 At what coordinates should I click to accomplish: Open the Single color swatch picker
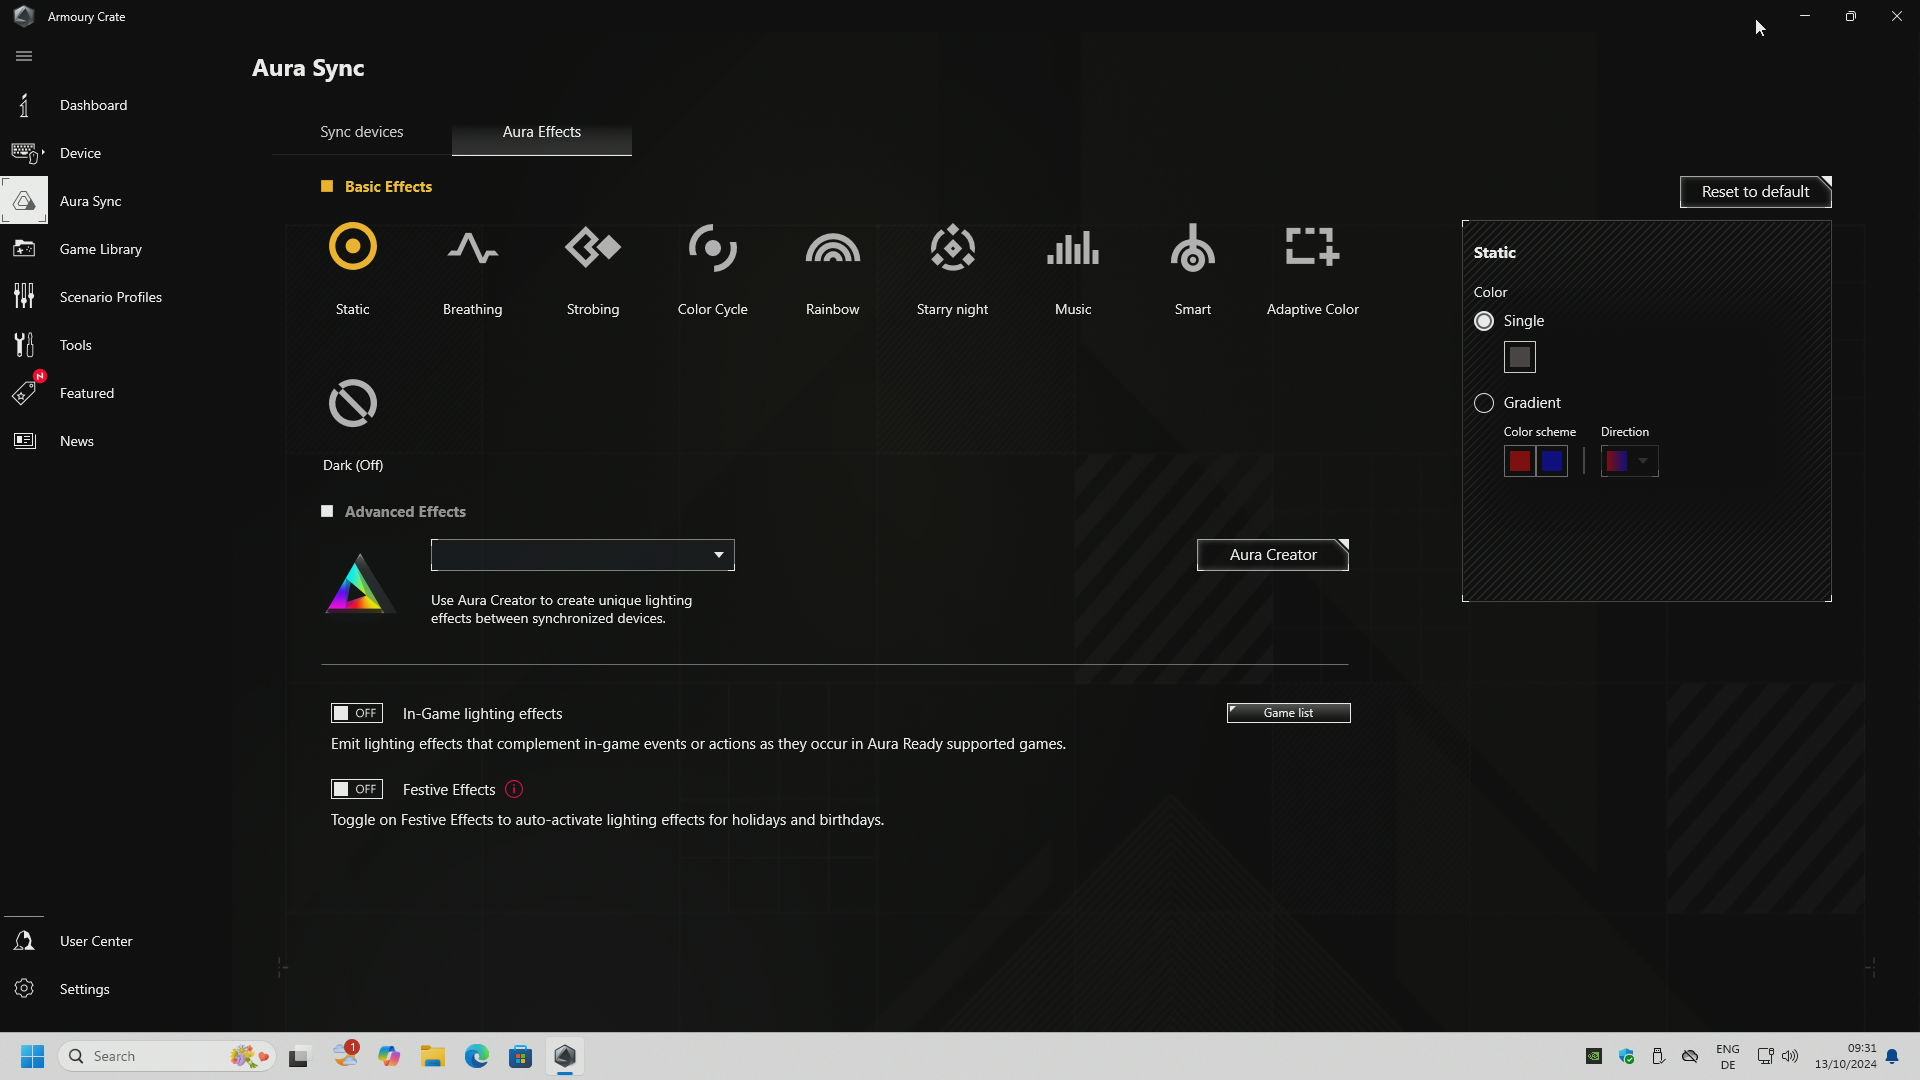tap(1519, 357)
